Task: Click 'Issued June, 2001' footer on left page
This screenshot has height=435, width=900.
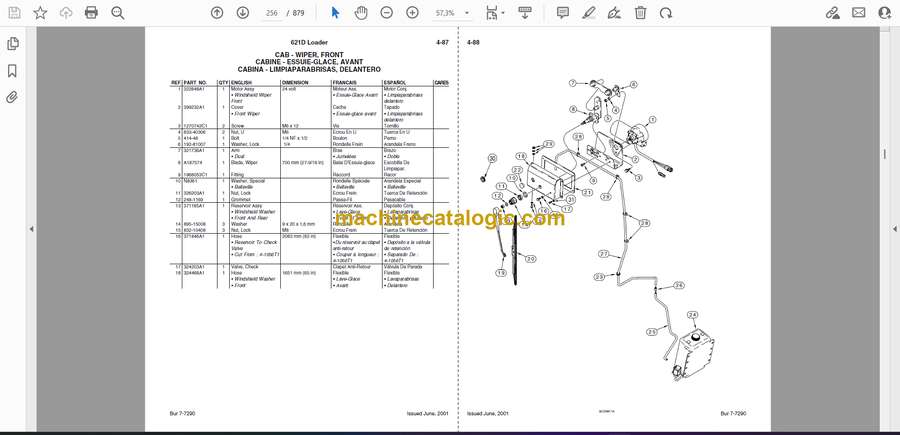Action: pos(427,413)
